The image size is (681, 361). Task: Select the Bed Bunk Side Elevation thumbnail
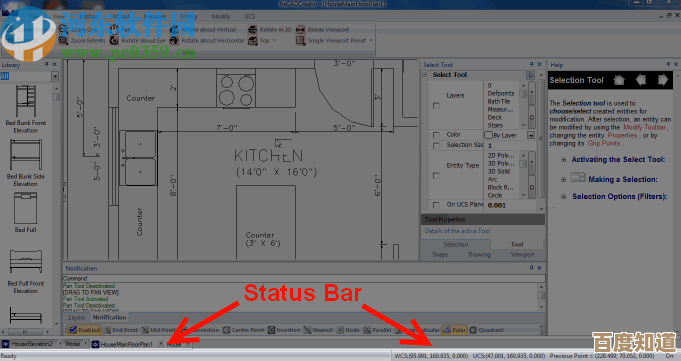[26, 155]
